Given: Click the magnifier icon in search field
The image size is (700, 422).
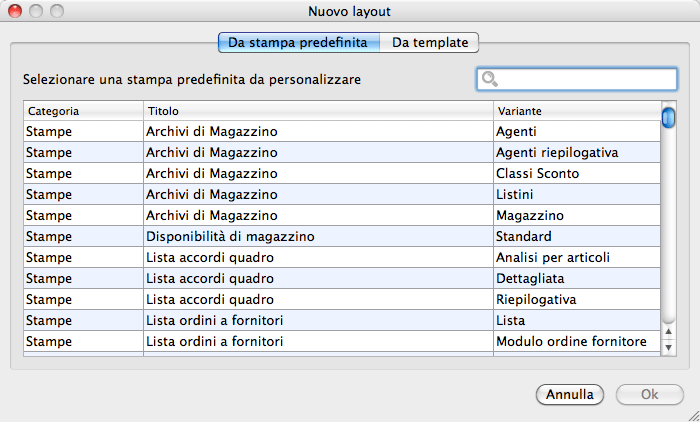Looking at the screenshot, I should point(489,79).
